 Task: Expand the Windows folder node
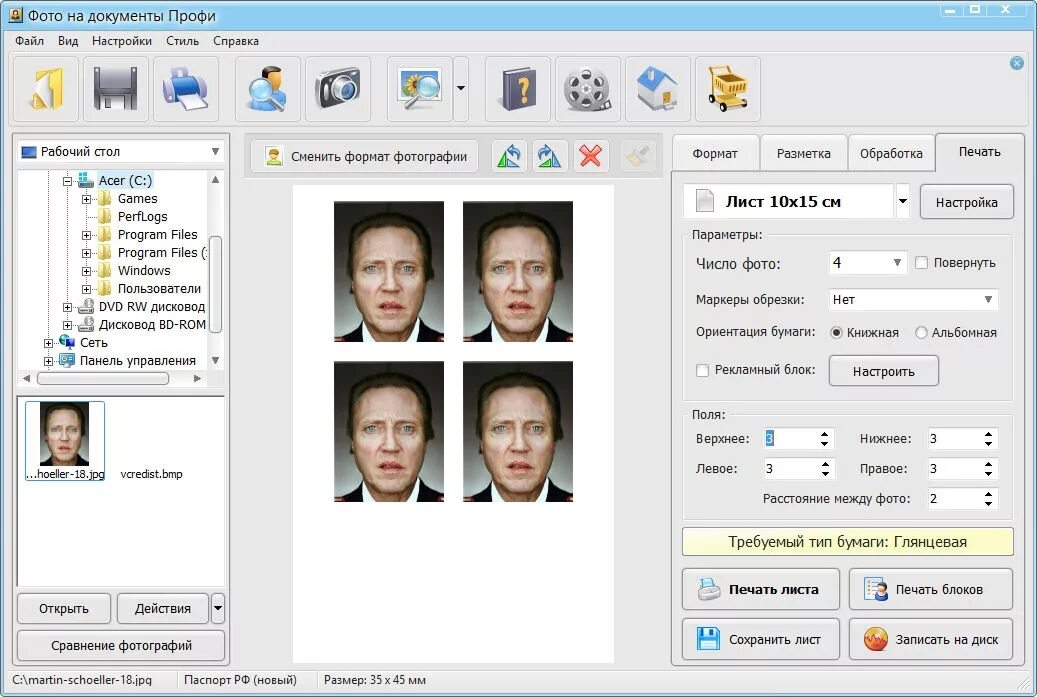(86, 271)
